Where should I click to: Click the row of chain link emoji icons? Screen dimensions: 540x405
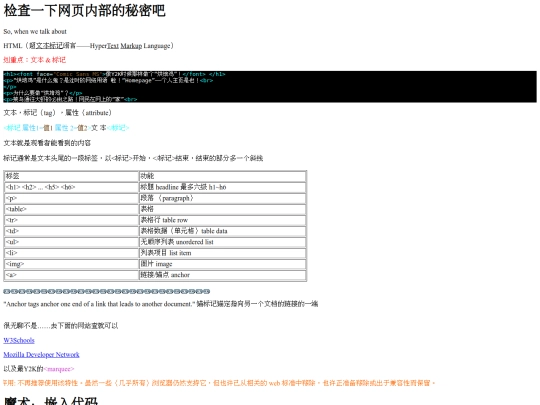point(107,291)
